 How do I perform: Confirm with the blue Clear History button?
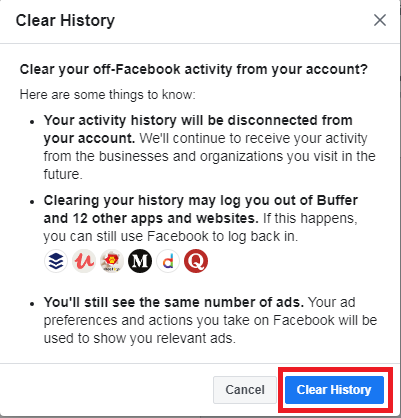pos(334,390)
